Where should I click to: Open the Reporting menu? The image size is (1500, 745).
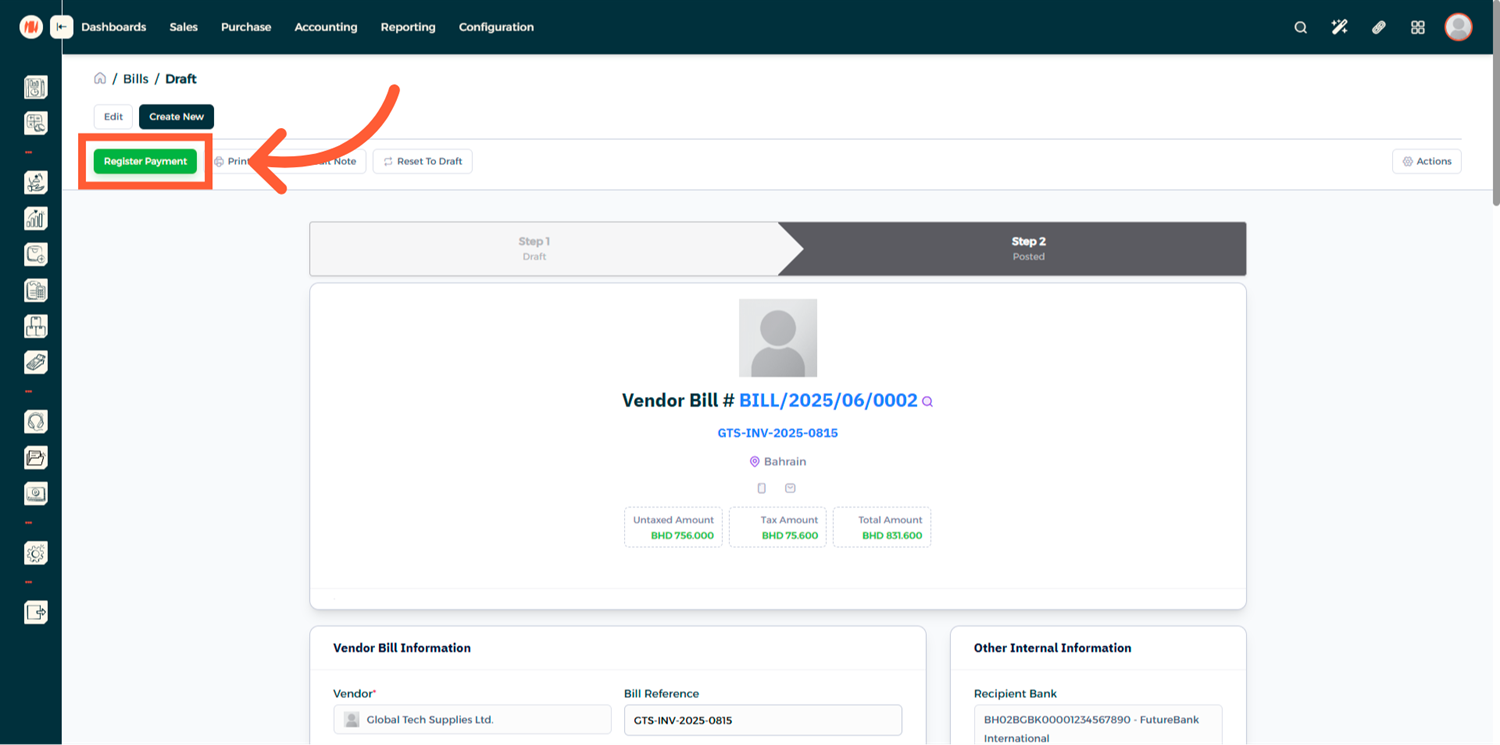pos(408,27)
